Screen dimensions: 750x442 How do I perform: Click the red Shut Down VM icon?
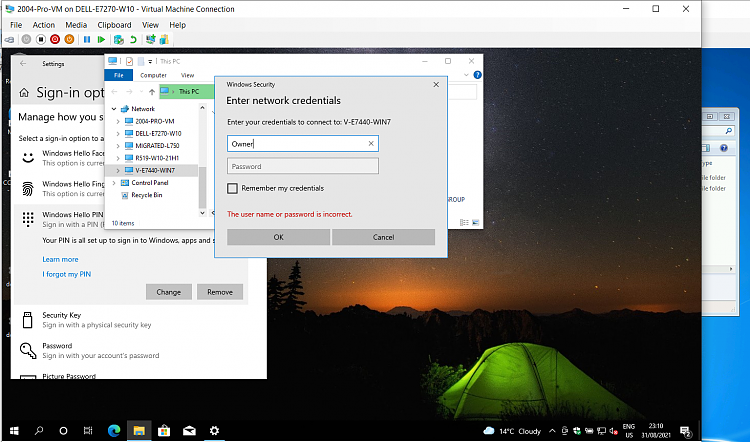point(55,40)
